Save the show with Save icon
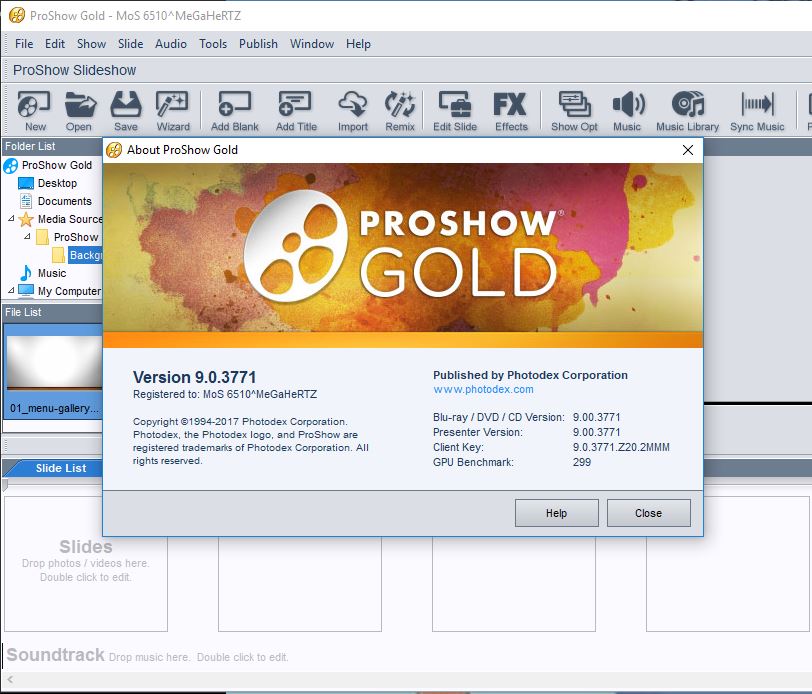 126,111
